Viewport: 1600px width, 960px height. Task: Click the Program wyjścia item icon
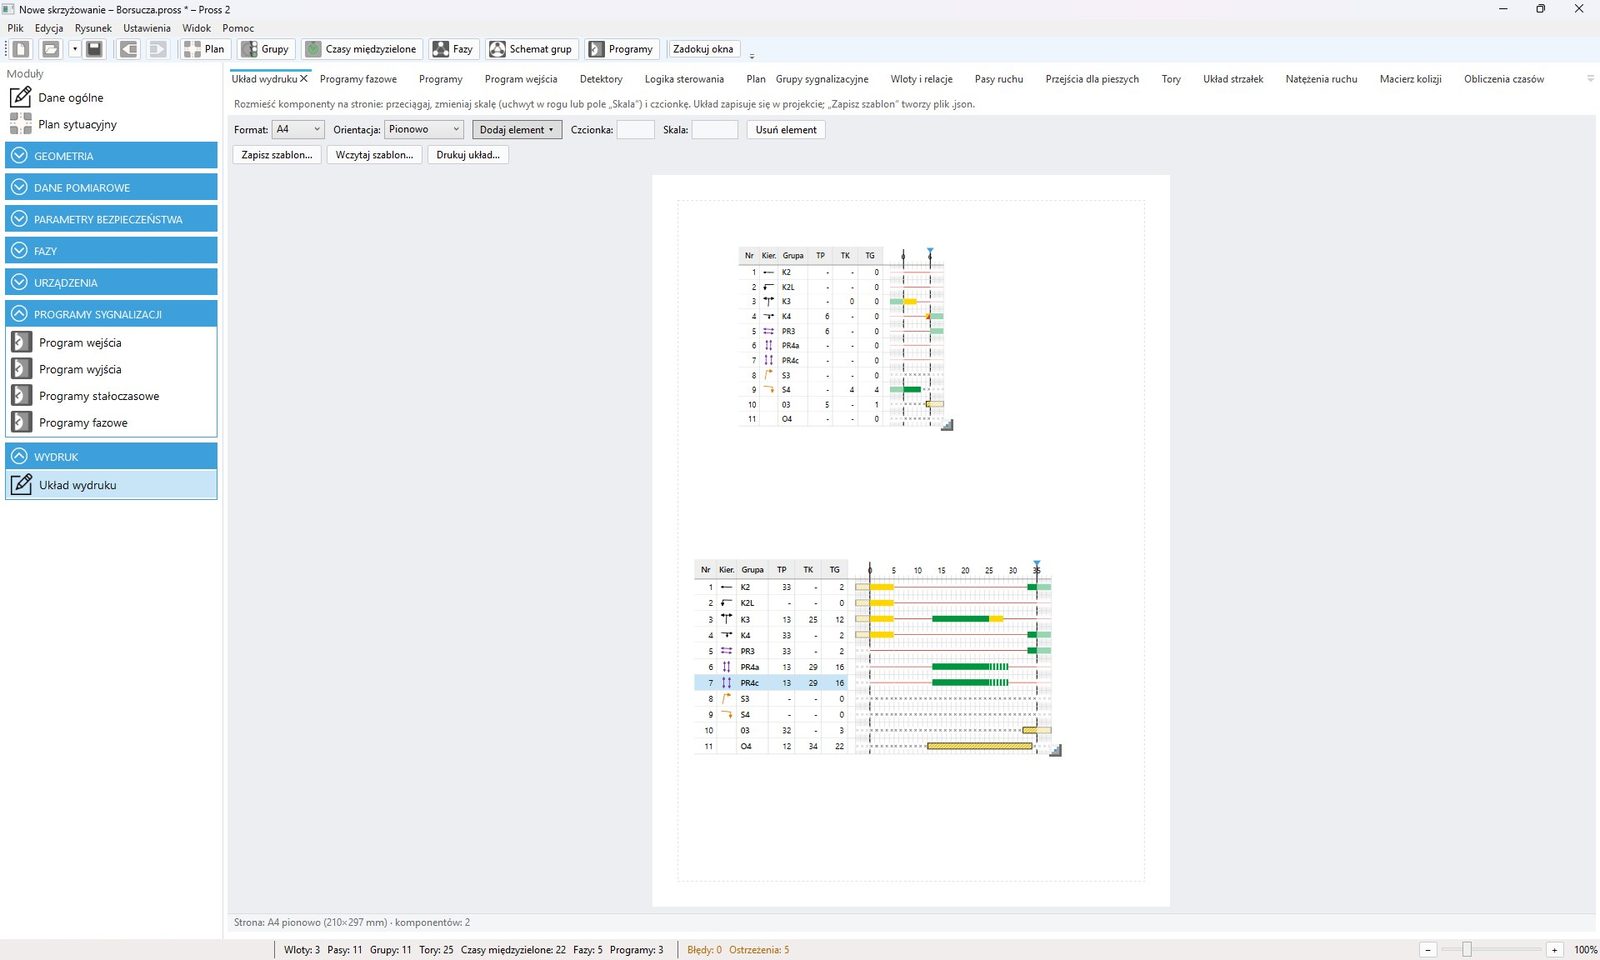(x=21, y=369)
